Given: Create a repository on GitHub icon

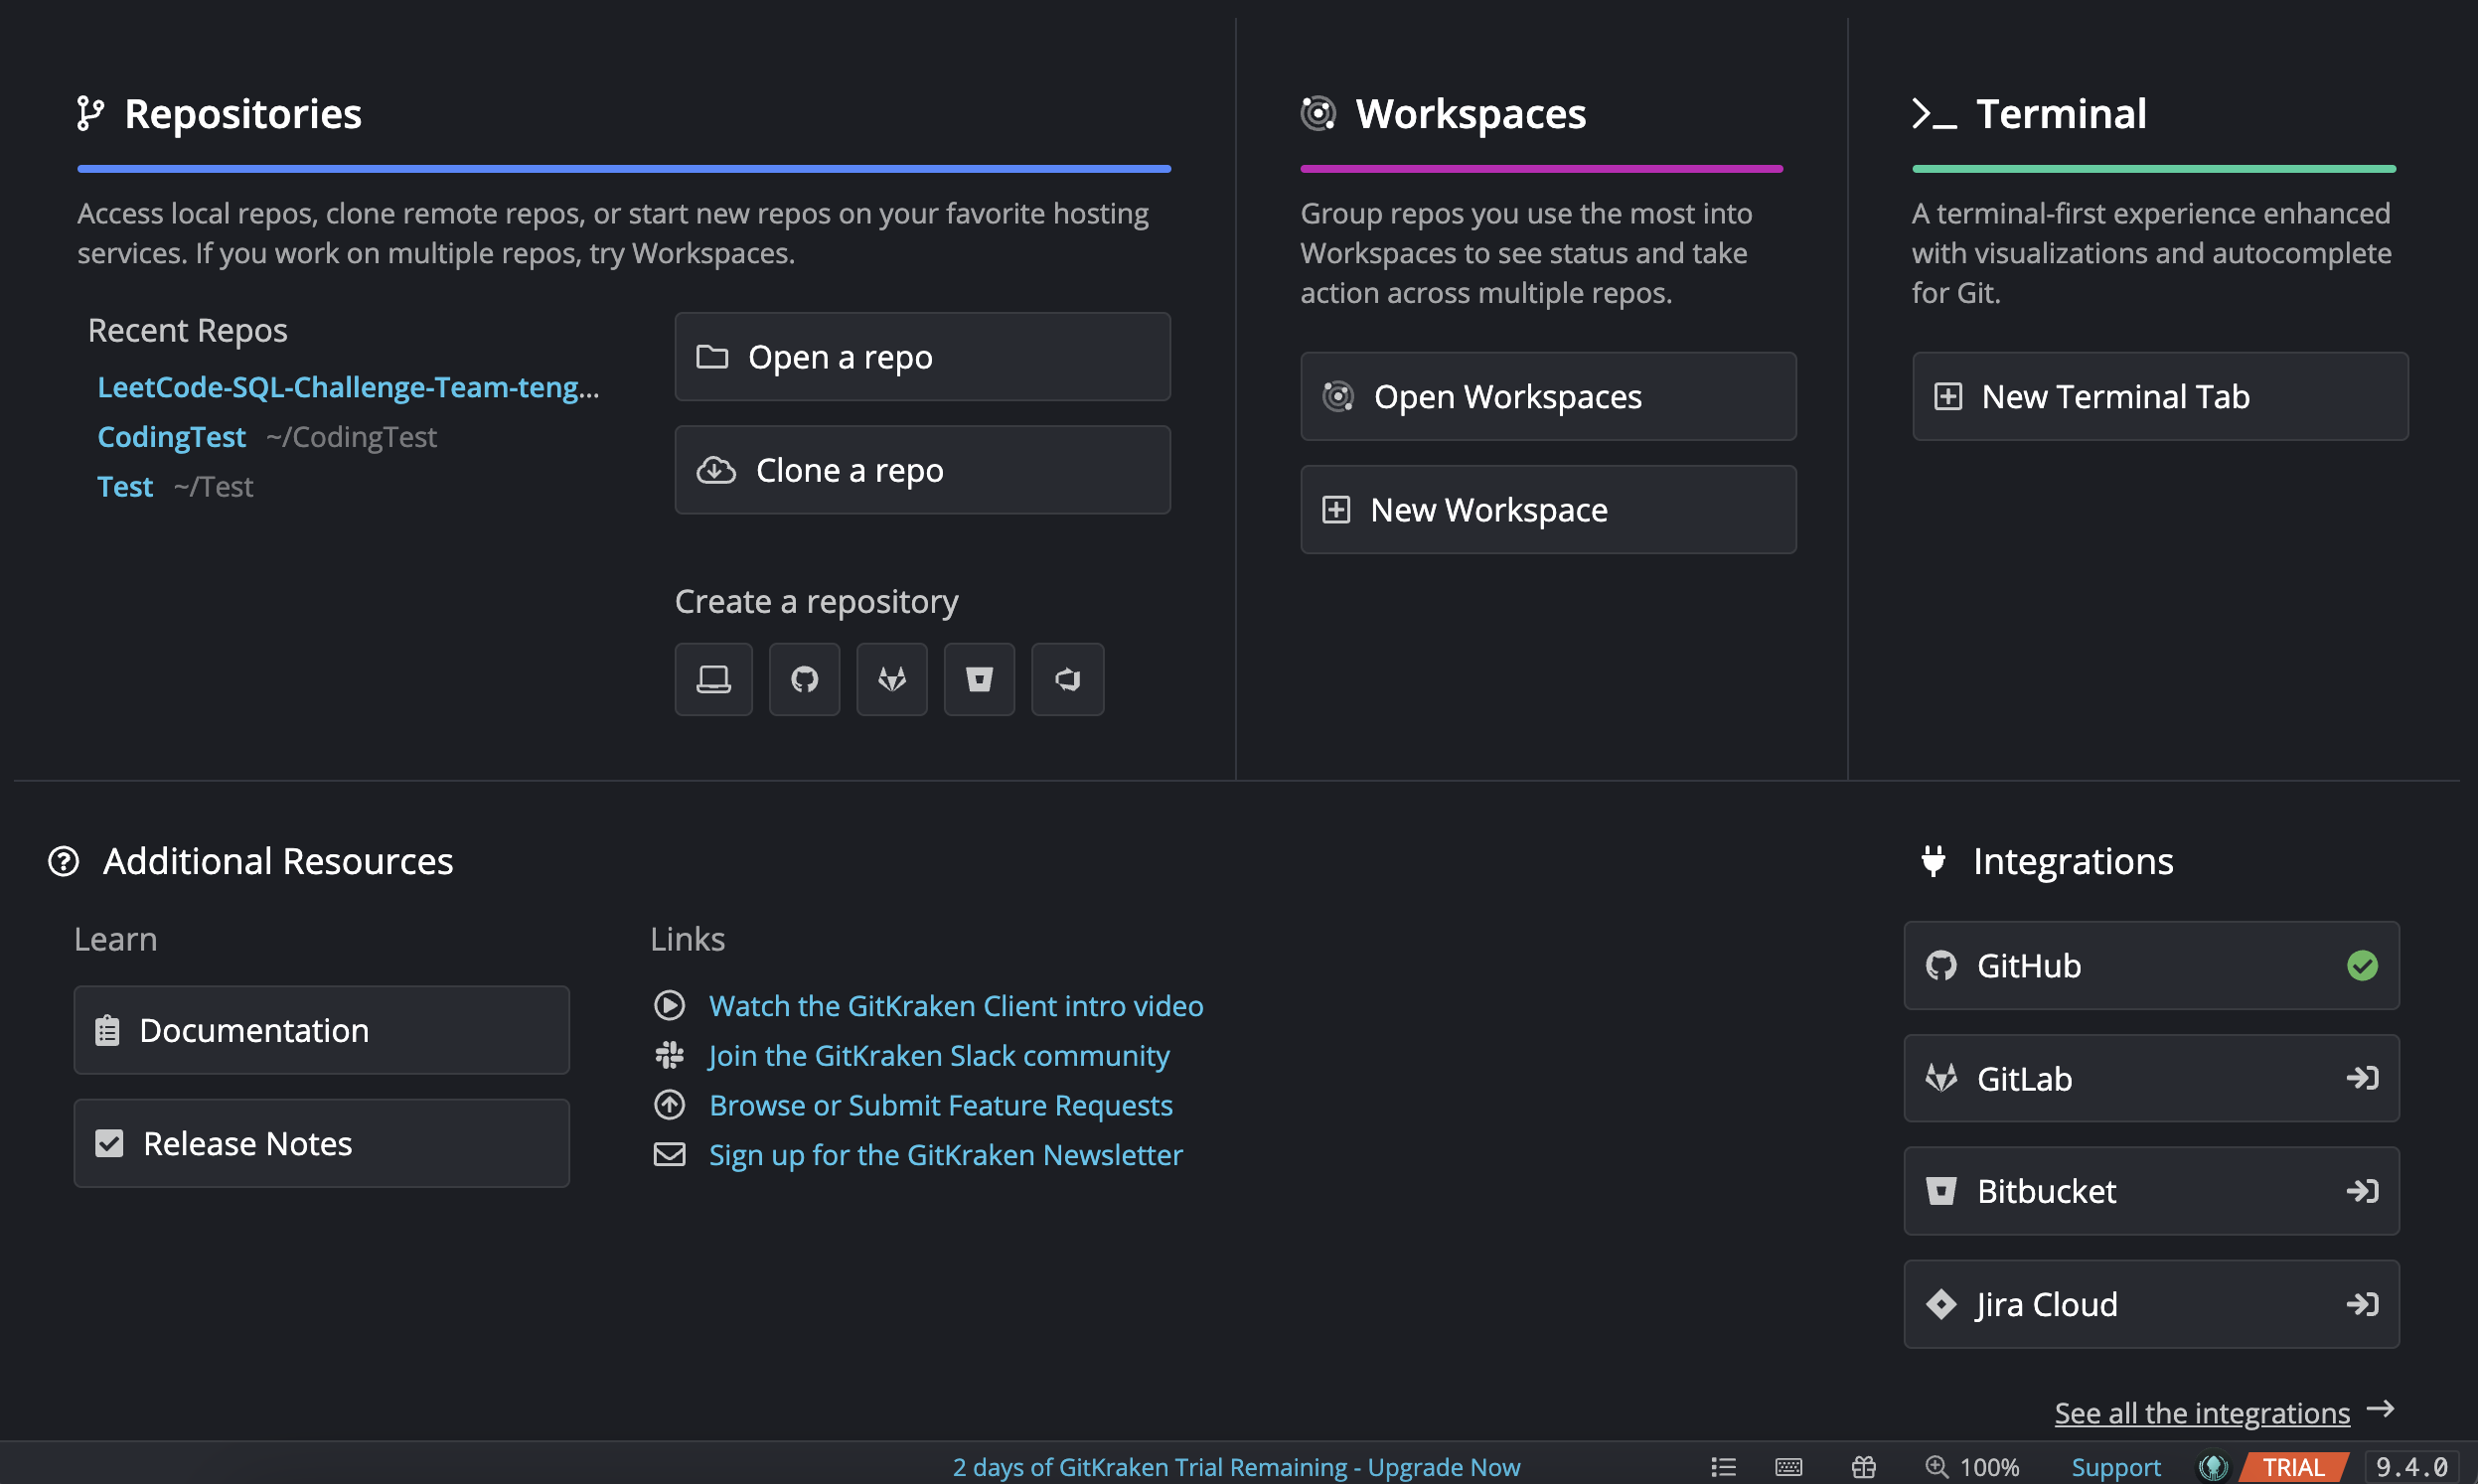Looking at the screenshot, I should click(804, 679).
